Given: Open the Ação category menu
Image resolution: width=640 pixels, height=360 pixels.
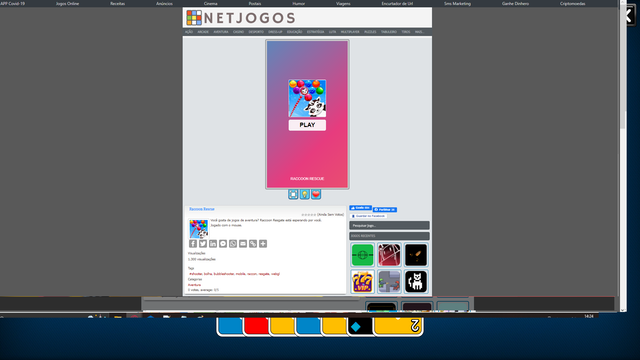Looking at the screenshot, I should (x=189, y=32).
